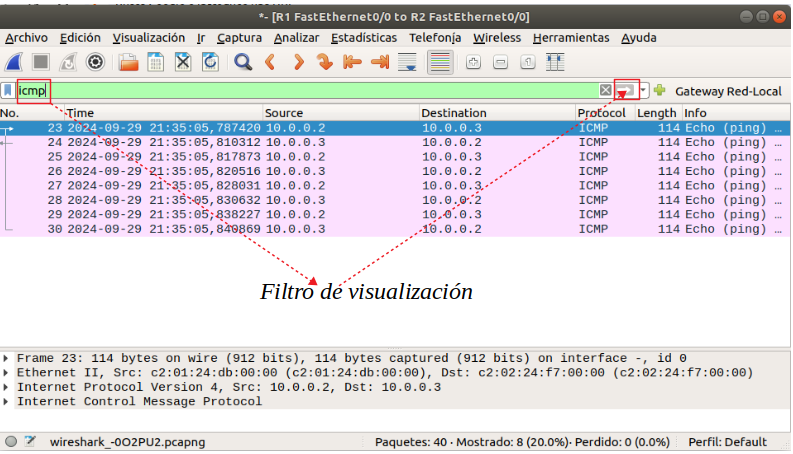Viewport: 793px width, 454px height.
Task: Open display filter history dropdown arrow
Action: point(643,90)
